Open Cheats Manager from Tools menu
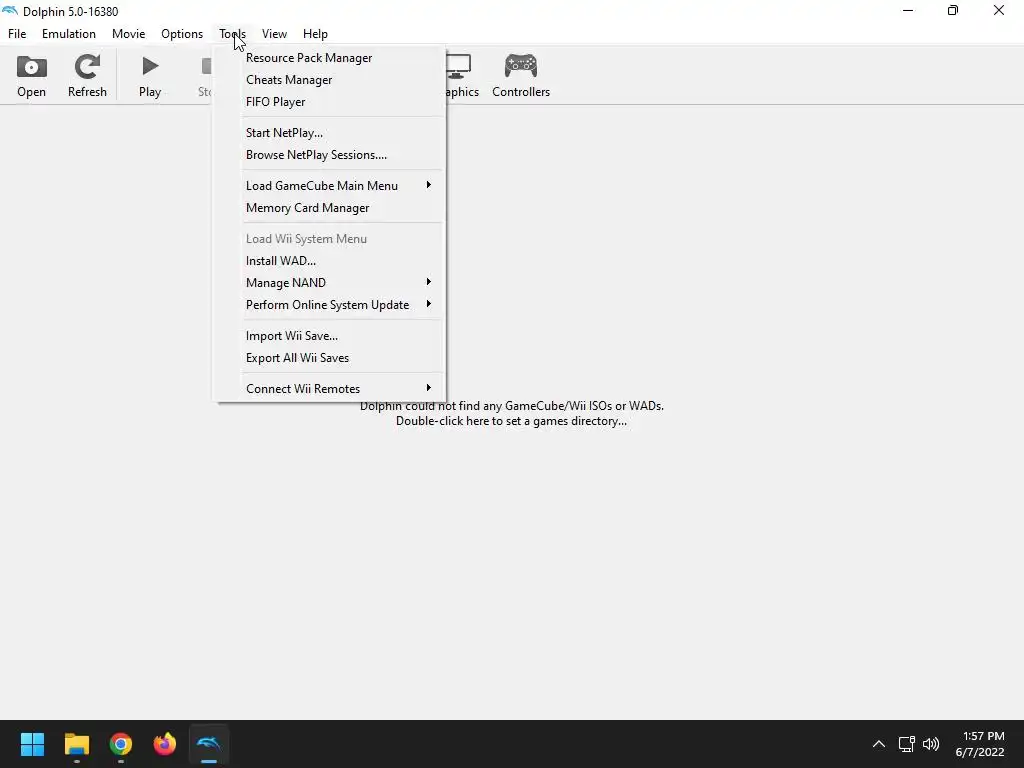The width and height of the screenshot is (1024, 768). click(330, 80)
